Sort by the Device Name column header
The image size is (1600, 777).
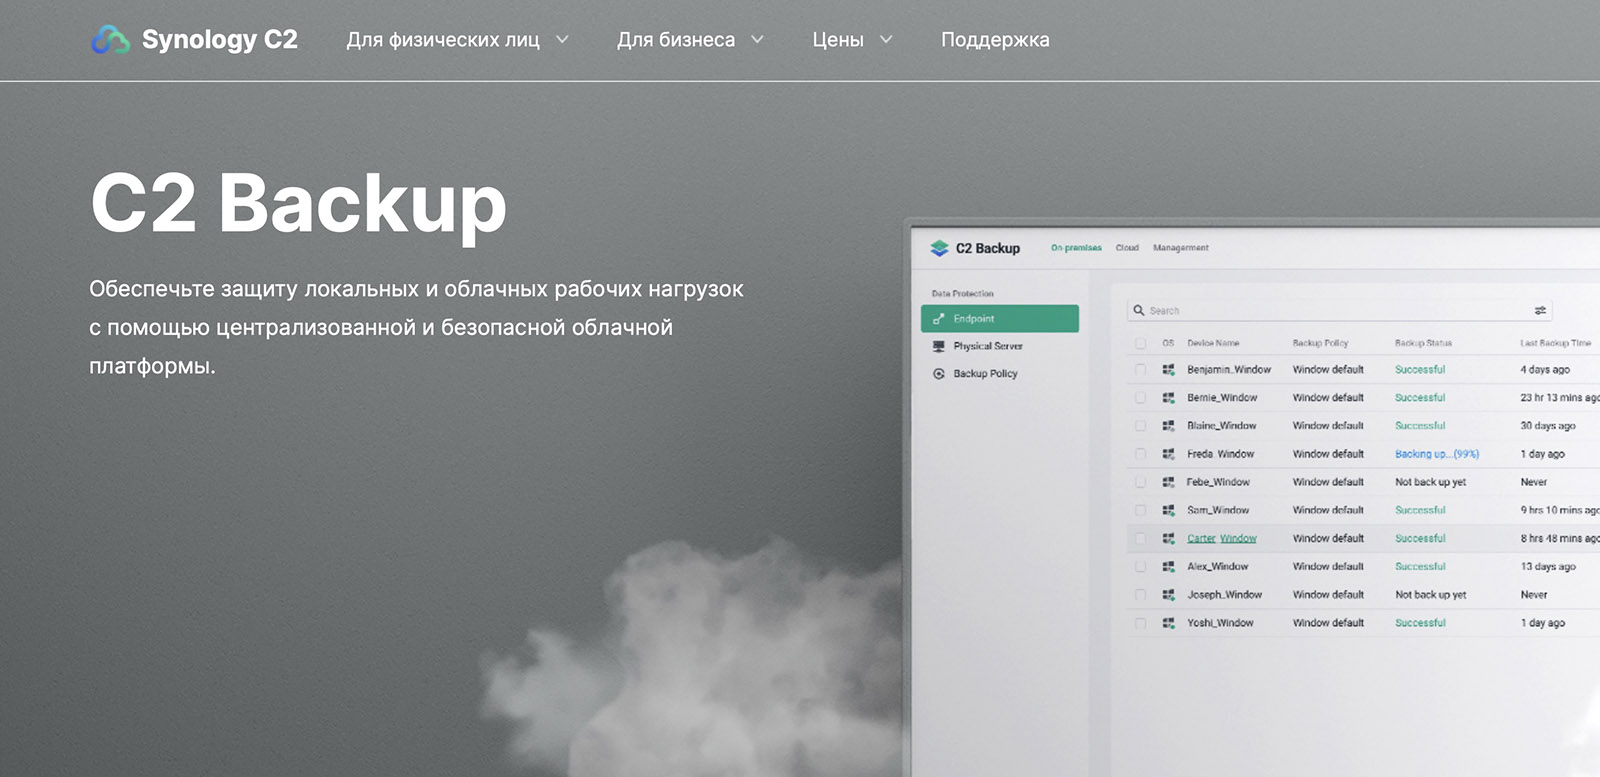click(x=1213, y=343)
